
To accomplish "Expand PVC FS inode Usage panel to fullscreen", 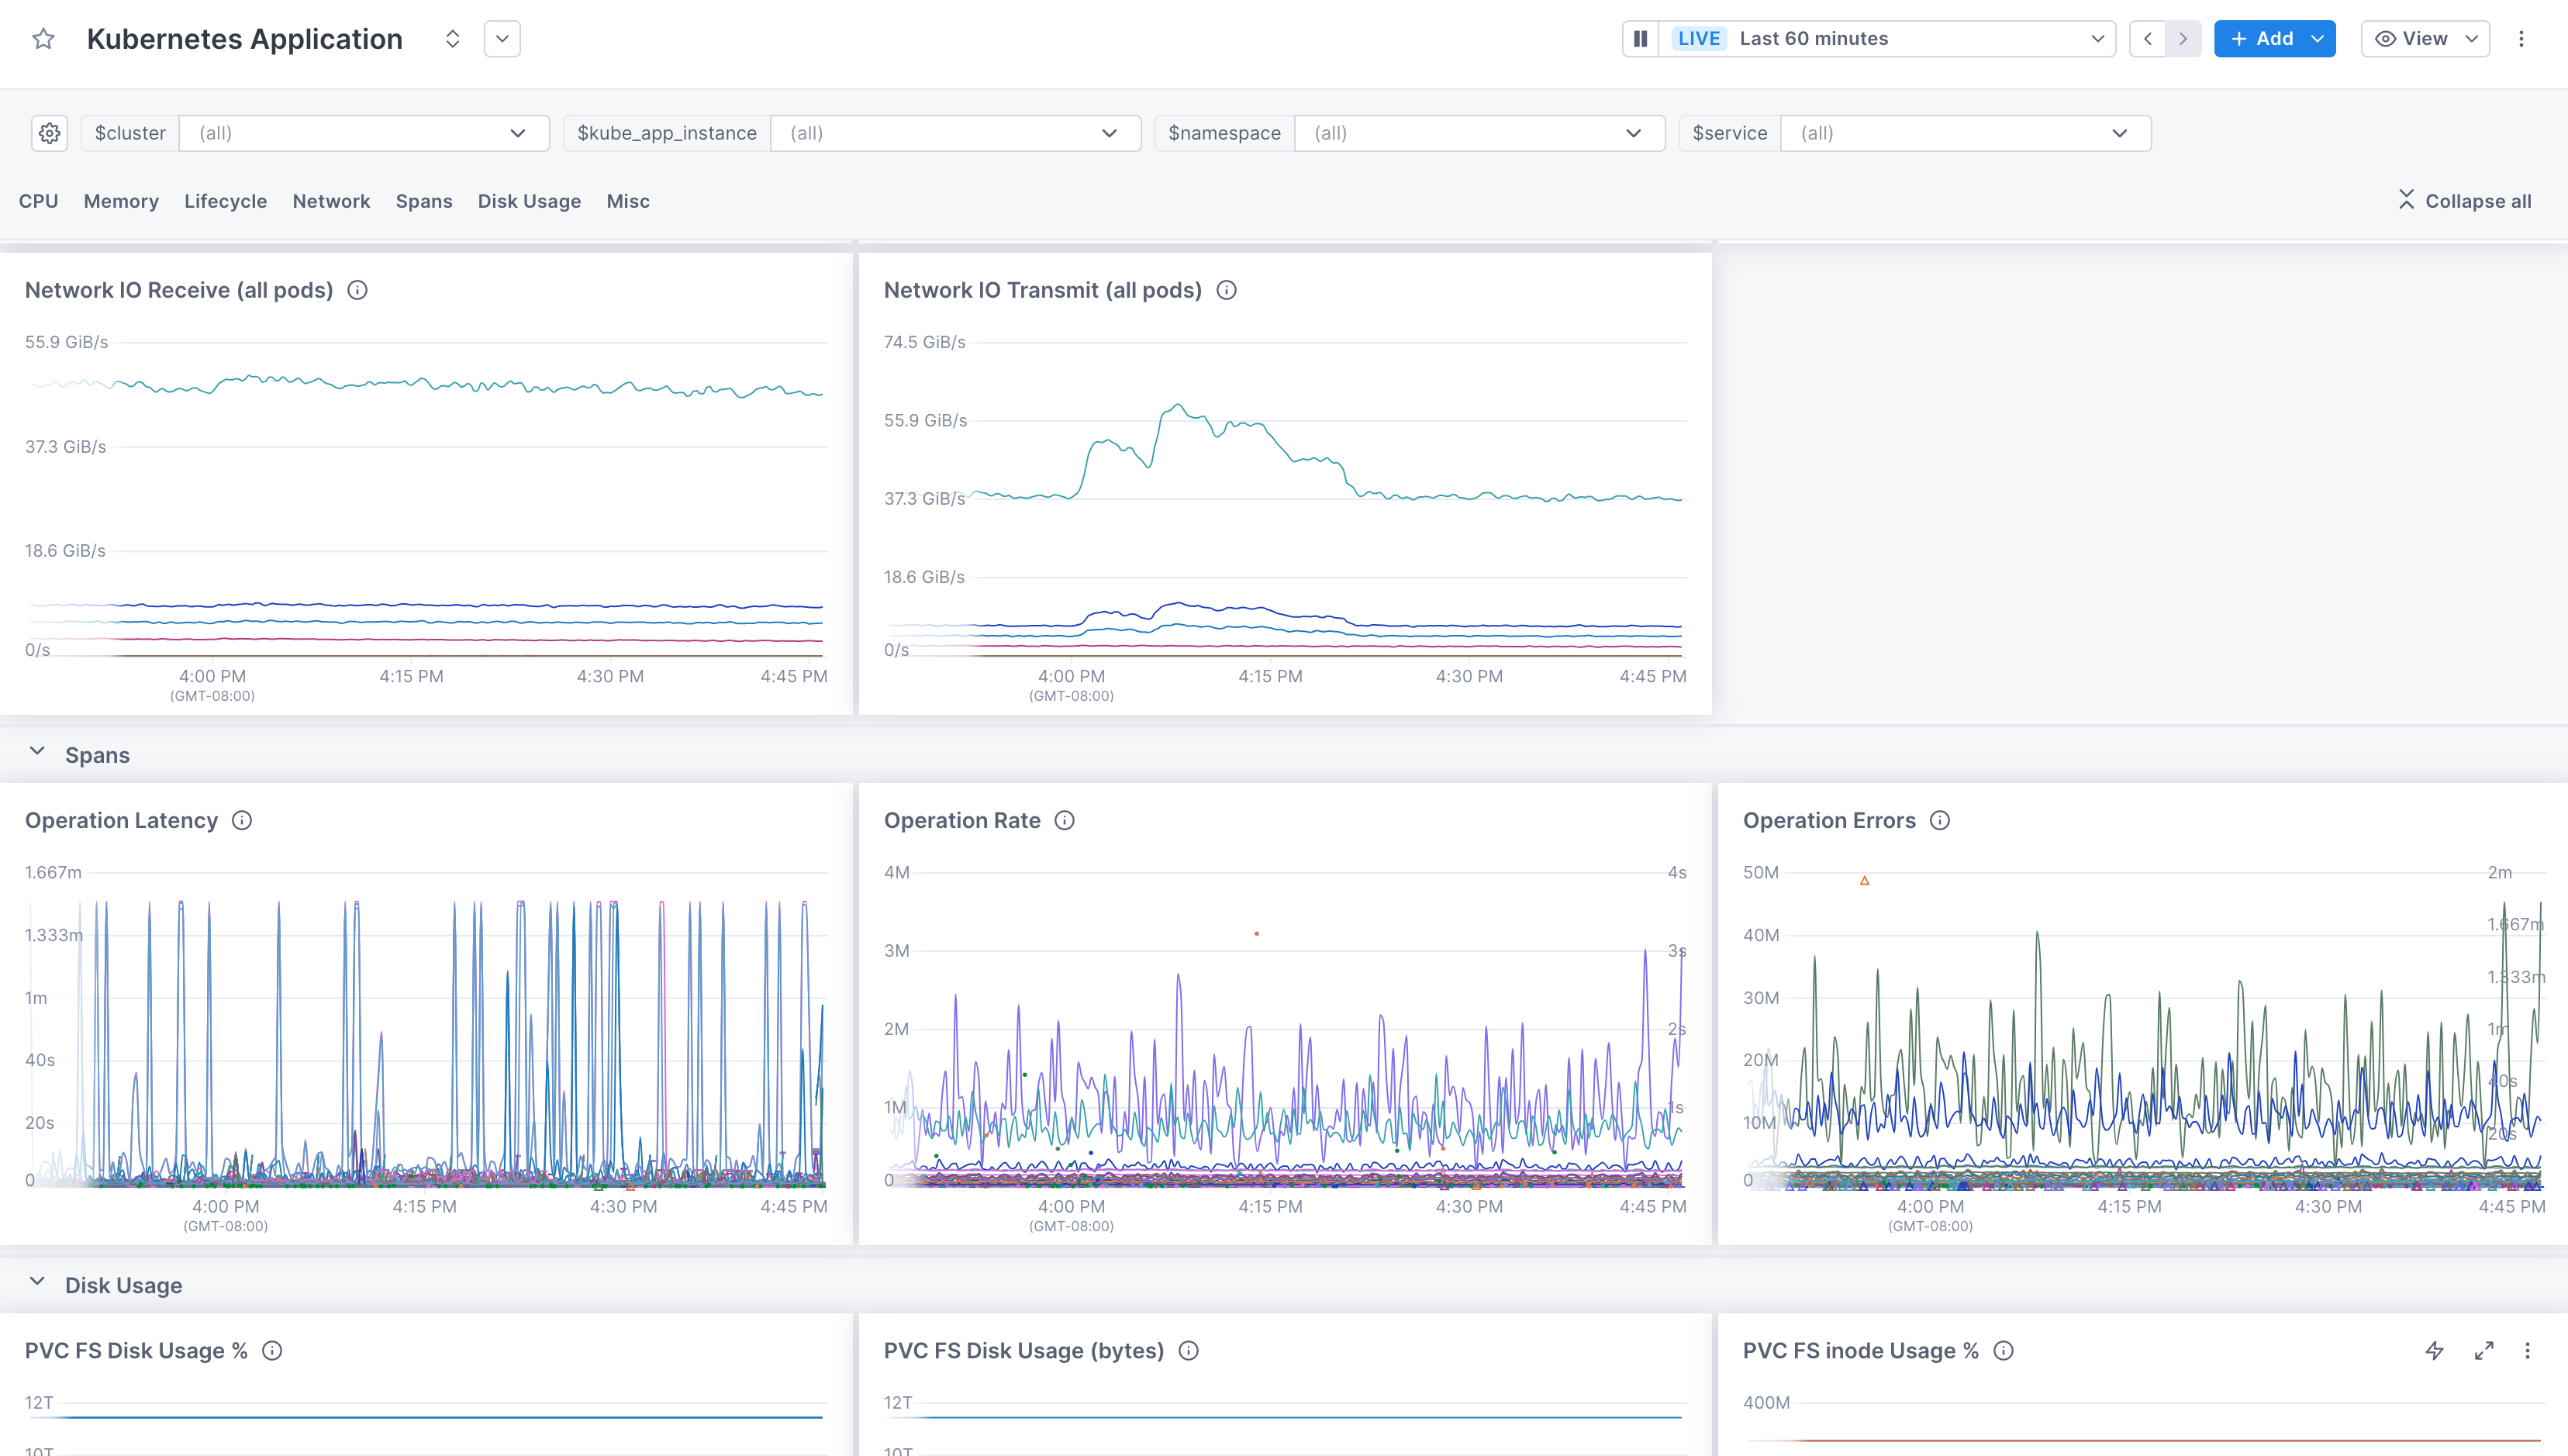I will point(2482,1350).
